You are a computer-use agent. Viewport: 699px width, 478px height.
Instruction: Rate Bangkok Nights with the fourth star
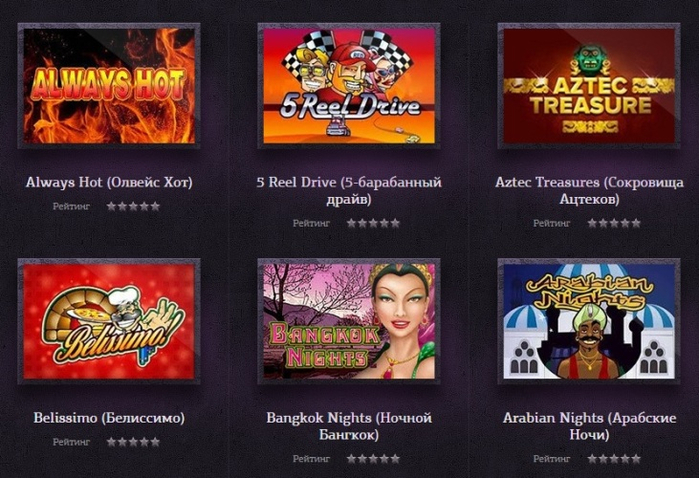tap(384, 458)
